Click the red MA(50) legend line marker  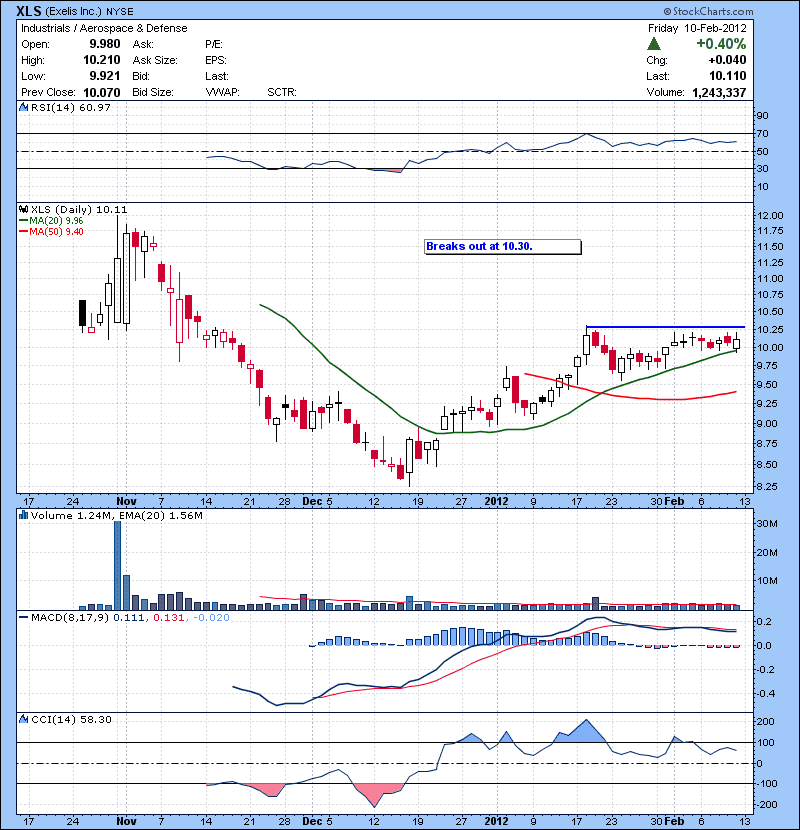(x=23, y=232)
